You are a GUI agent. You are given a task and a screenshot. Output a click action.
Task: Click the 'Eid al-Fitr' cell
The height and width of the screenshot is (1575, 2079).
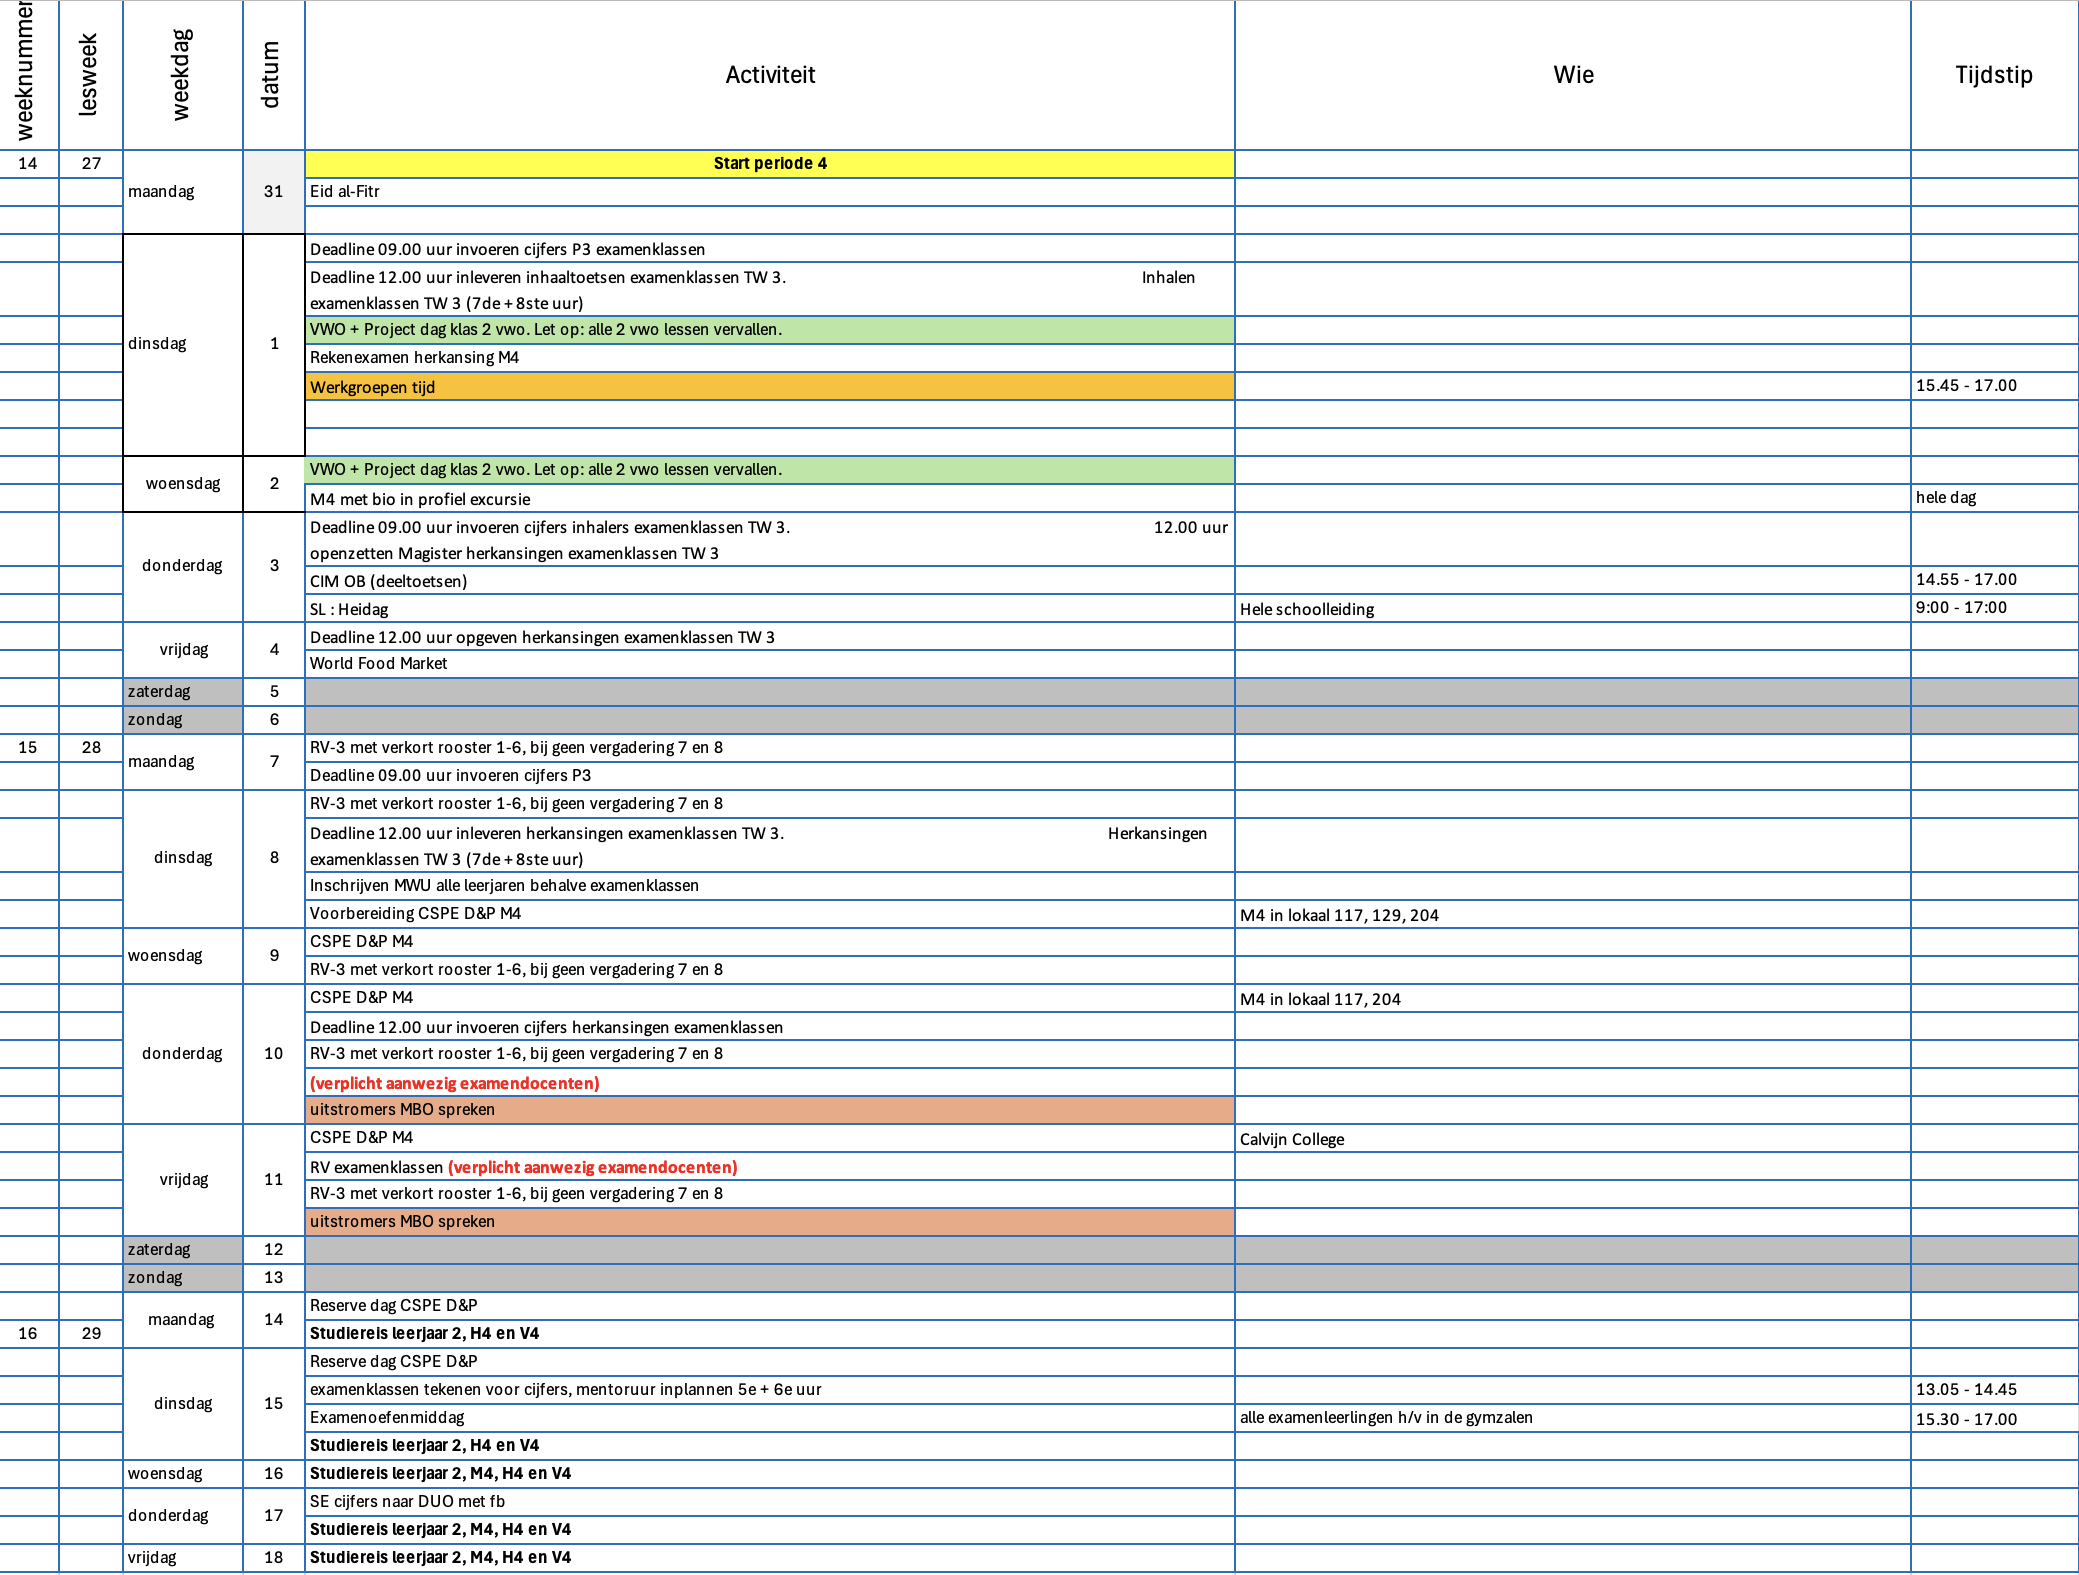coord(770,192)
